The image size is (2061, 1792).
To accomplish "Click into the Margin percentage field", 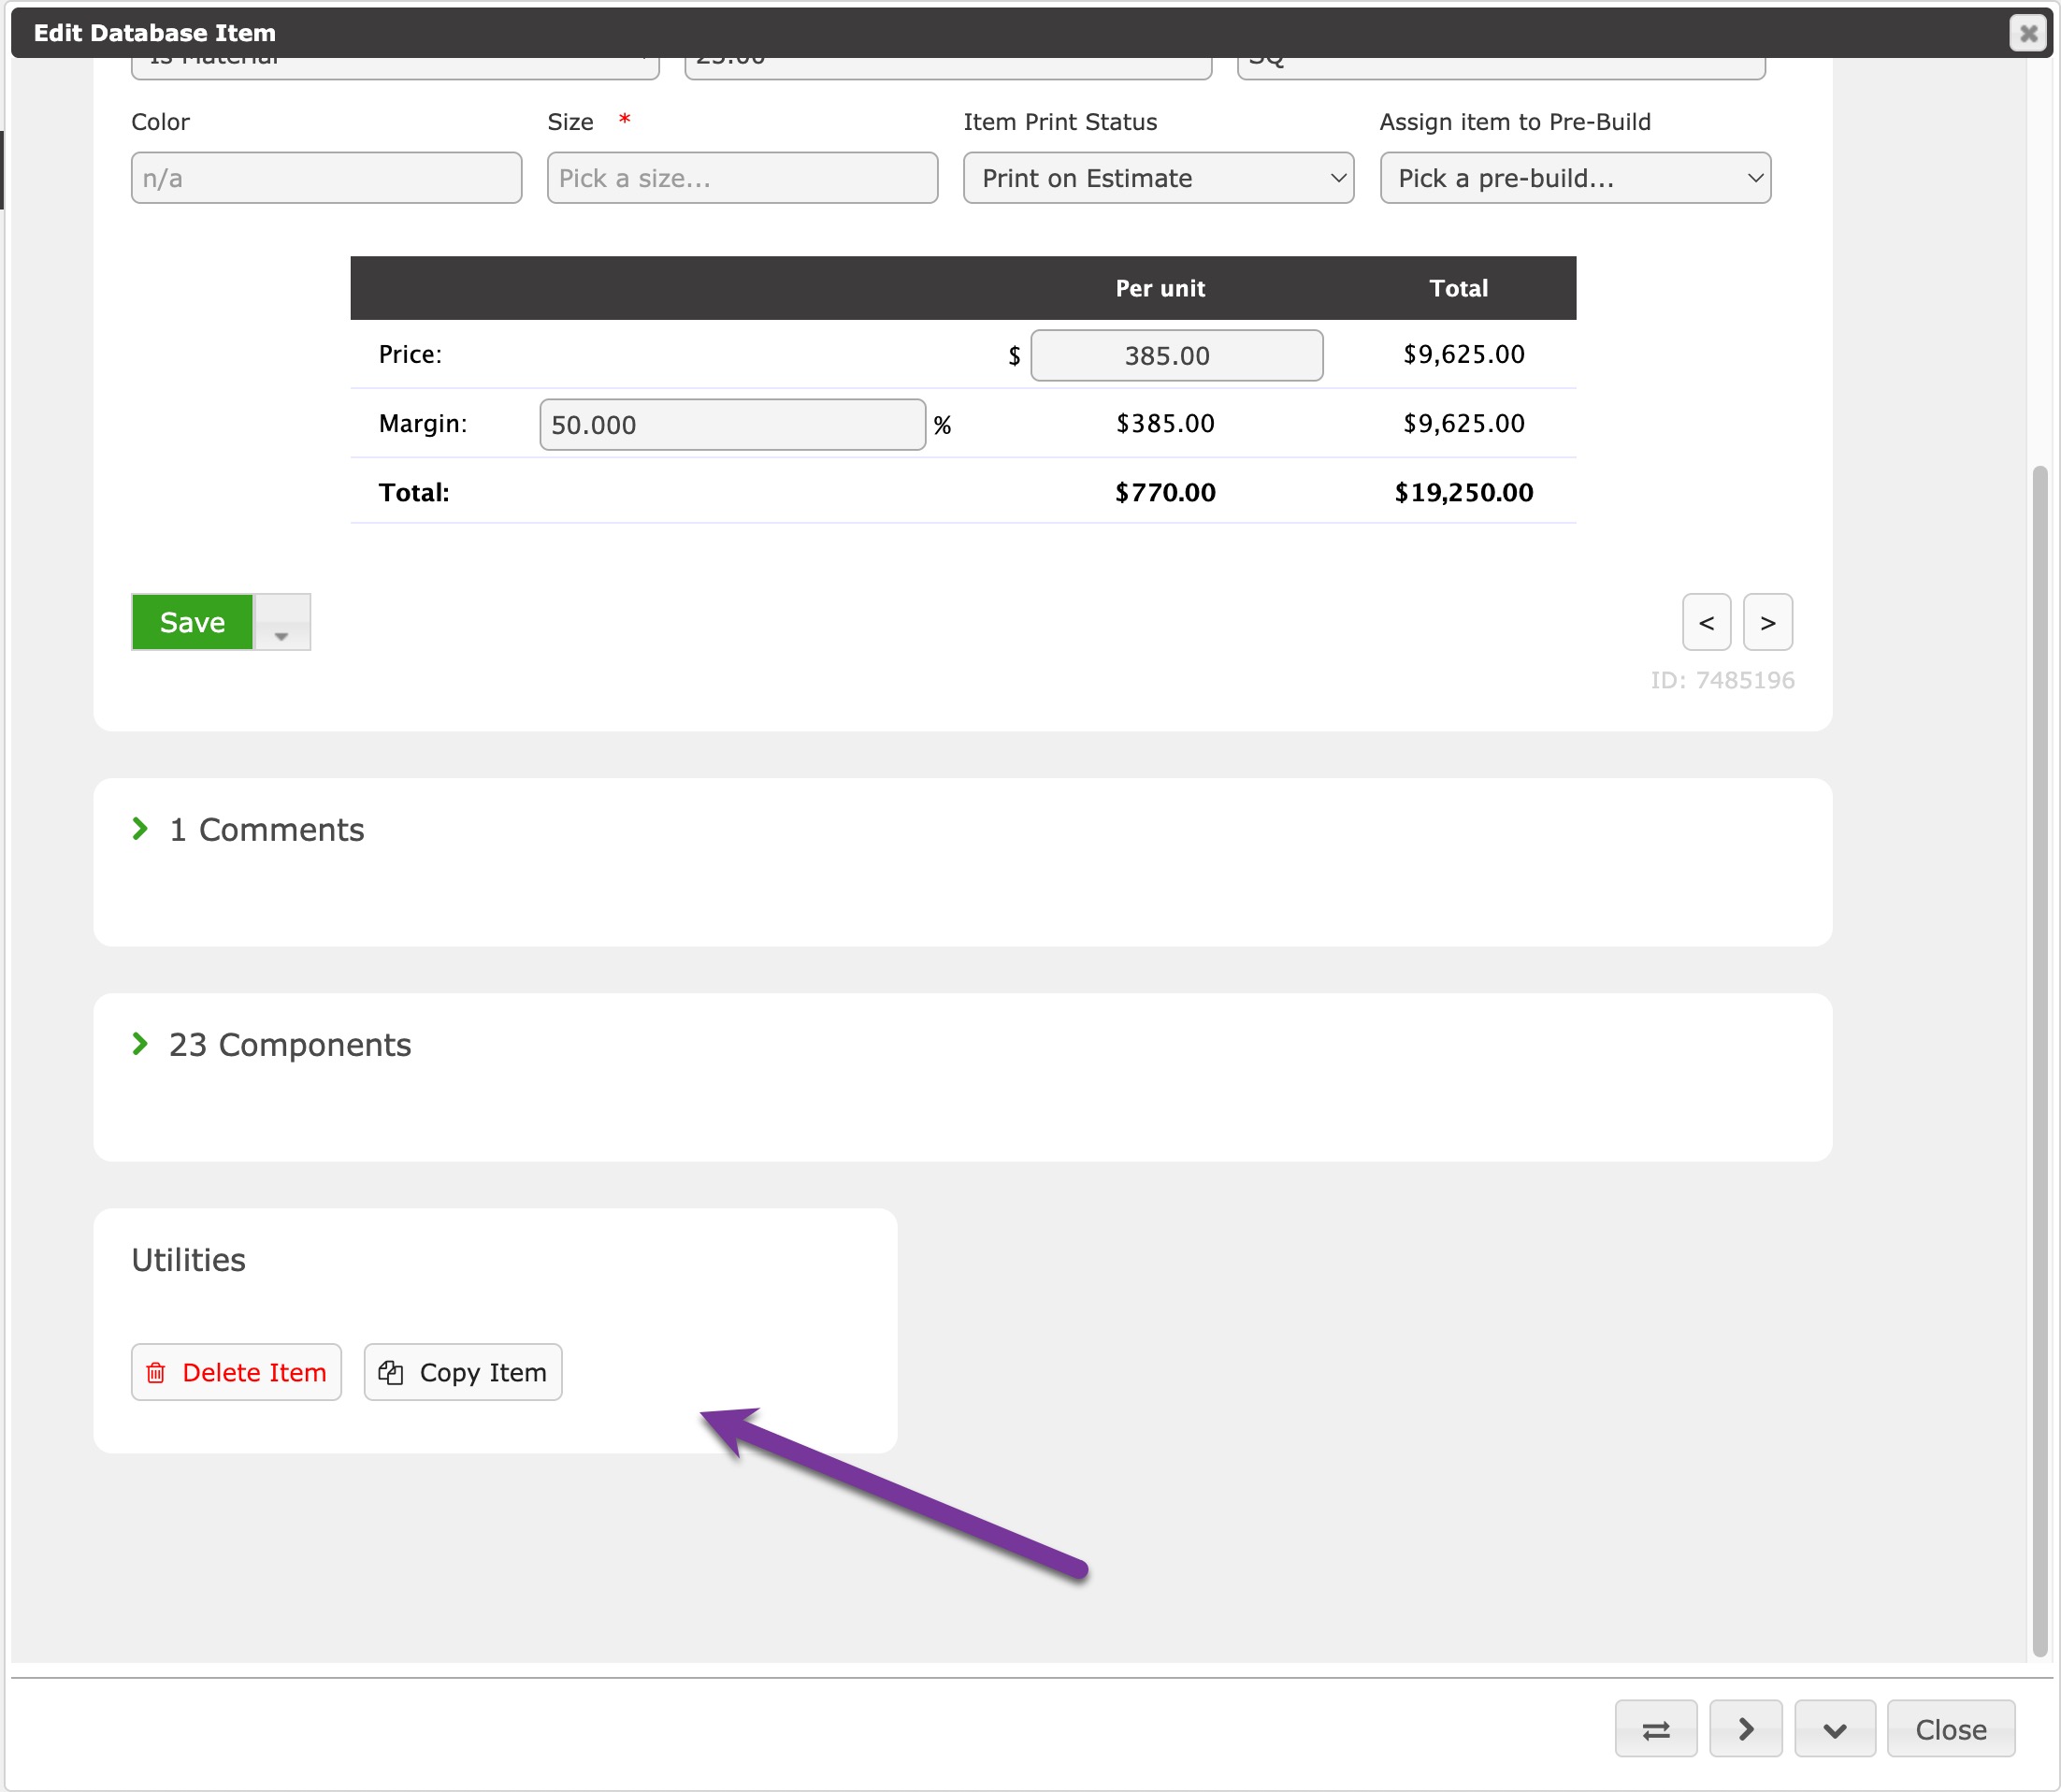I will click(732, 425).
